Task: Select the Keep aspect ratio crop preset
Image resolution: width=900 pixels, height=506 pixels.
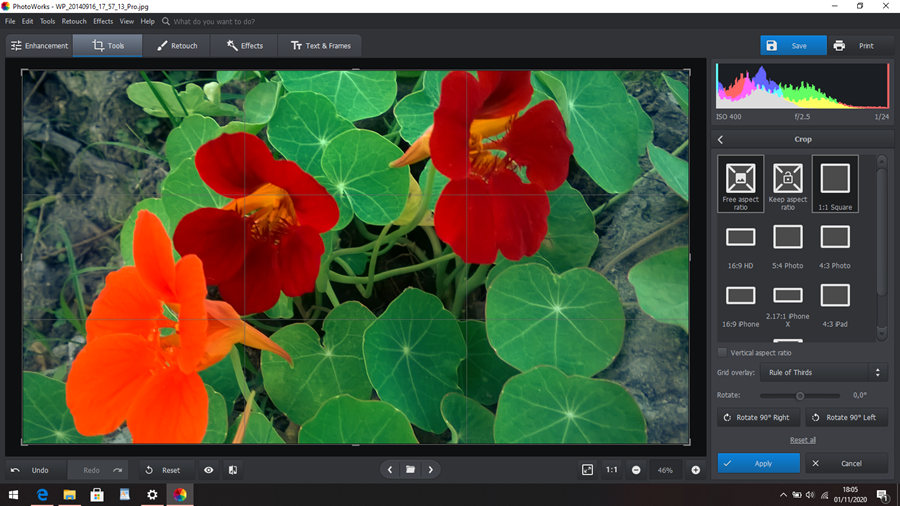Action: 788,184
